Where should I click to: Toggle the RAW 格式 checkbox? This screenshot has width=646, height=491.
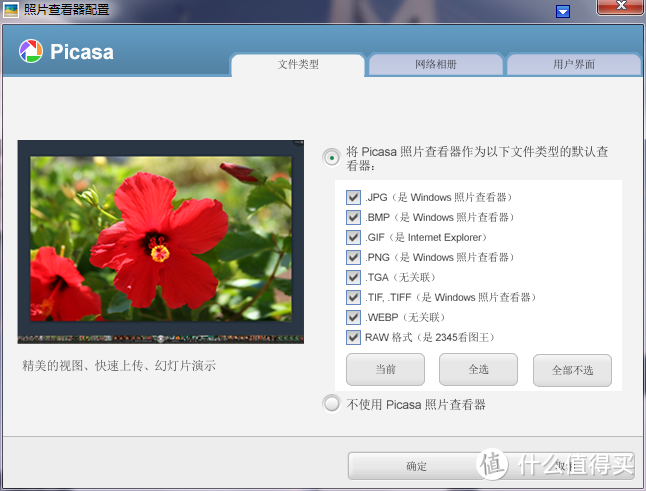353,337
